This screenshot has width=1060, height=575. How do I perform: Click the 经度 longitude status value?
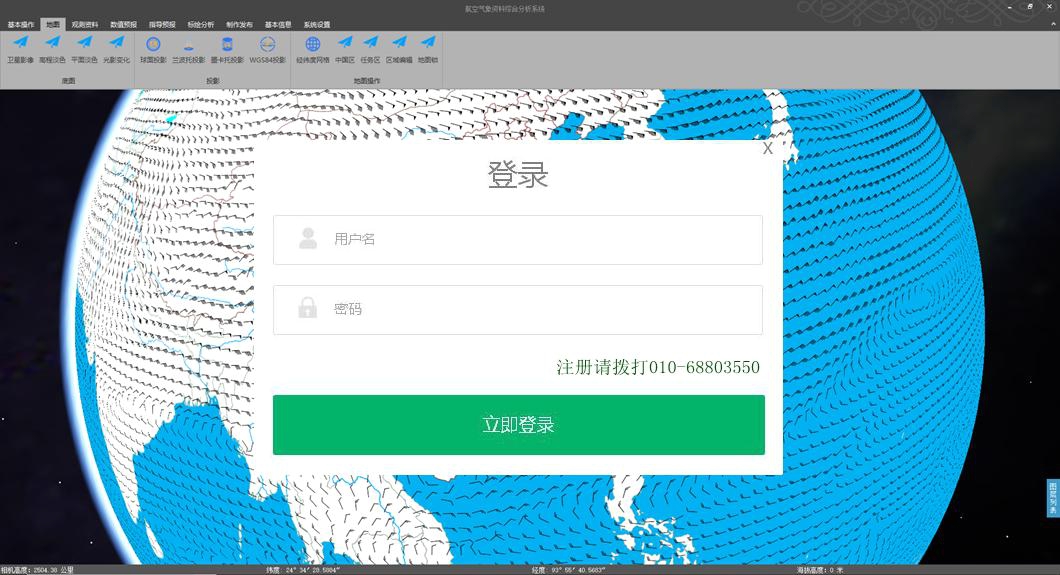[x=568, y=570]
